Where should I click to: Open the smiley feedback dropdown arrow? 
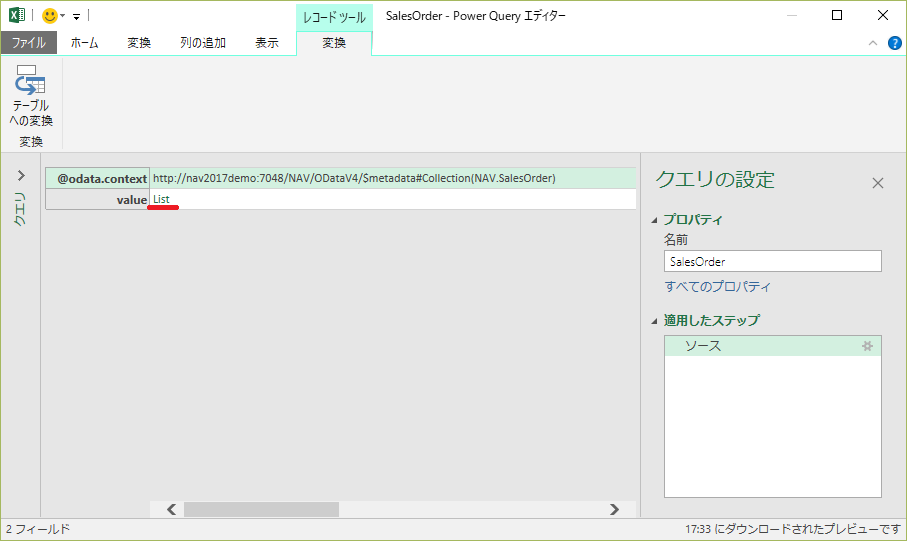pyautogui.click(x=62, y=16)
